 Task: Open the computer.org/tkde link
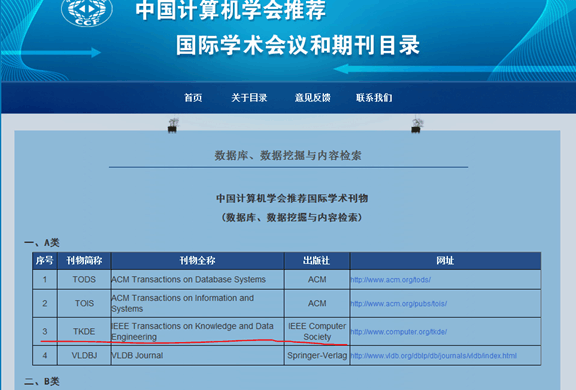(x=399, y=332)
